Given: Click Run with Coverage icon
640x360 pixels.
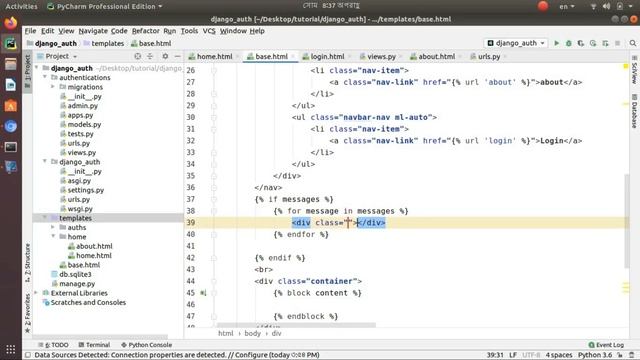Looking at the screenshot, I should [581, 43].
